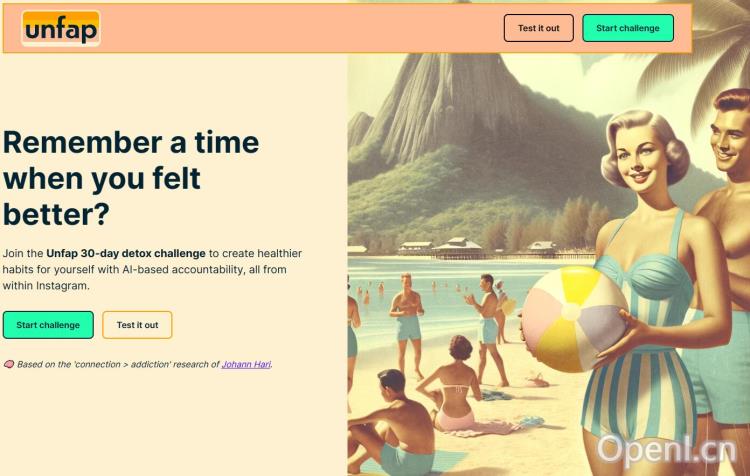Click the header 'Test it out' button

click(x=539, y=28)
